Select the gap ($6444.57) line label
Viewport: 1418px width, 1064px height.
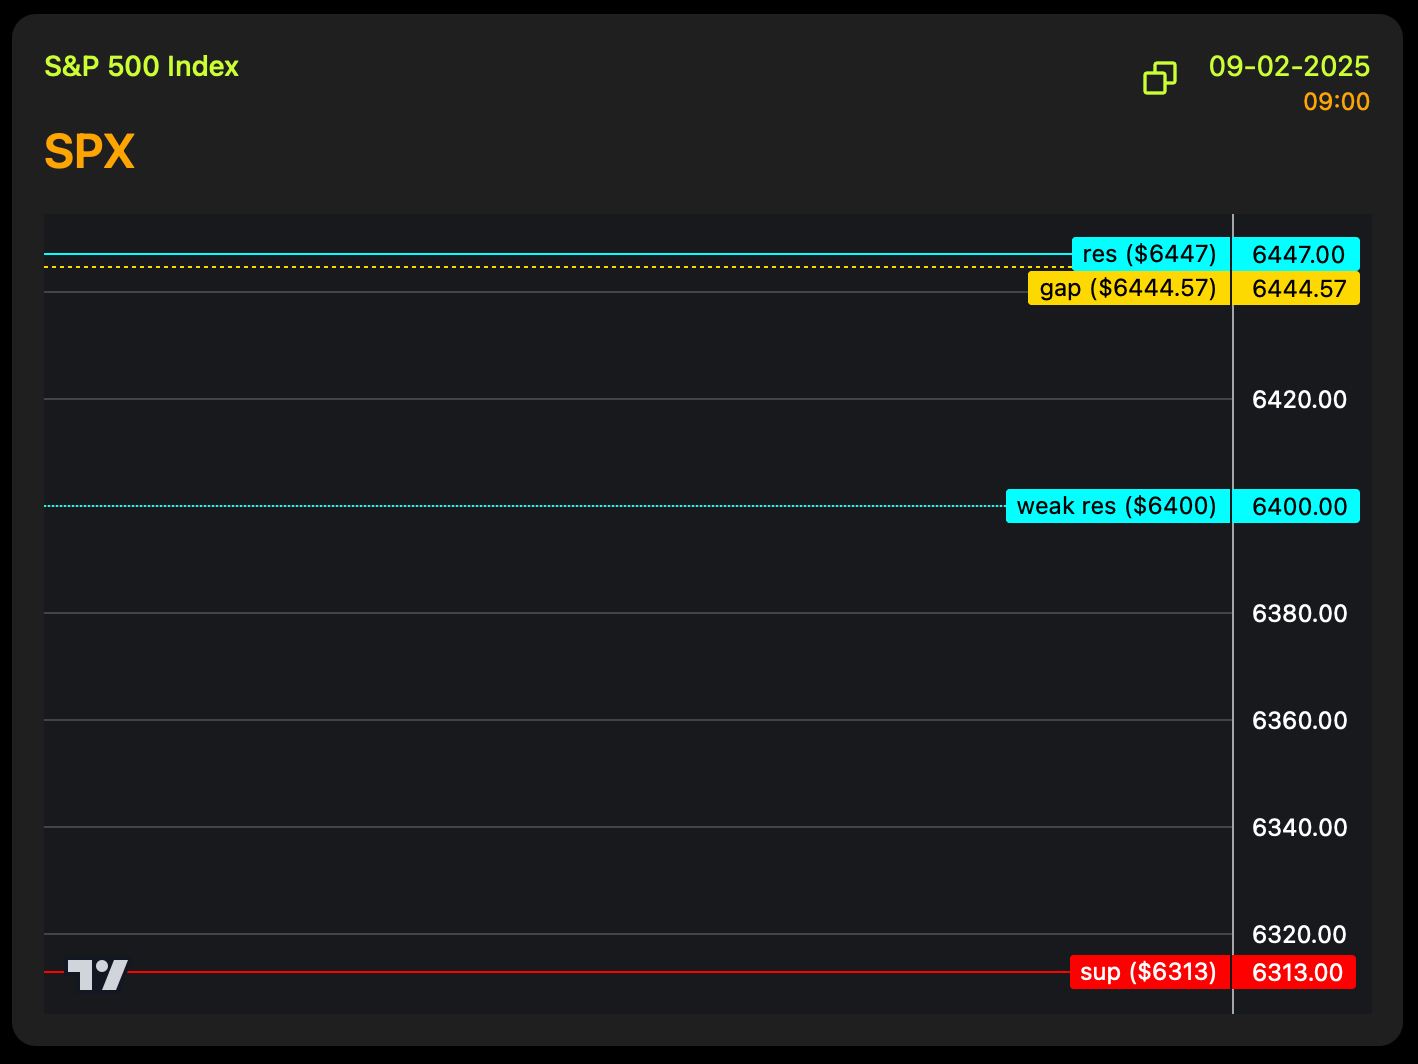[1129, 288]
